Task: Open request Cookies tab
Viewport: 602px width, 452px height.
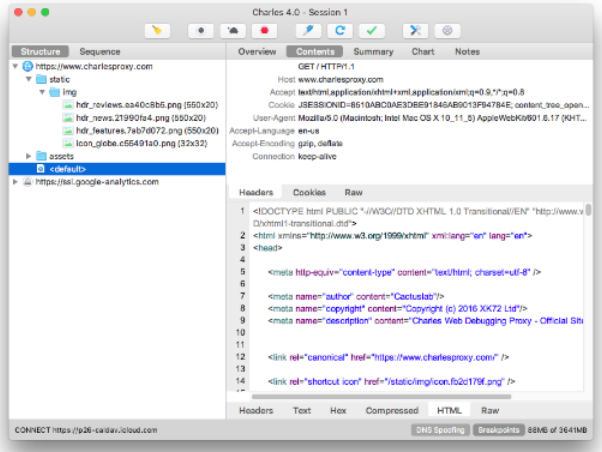Action: point(309,192)
